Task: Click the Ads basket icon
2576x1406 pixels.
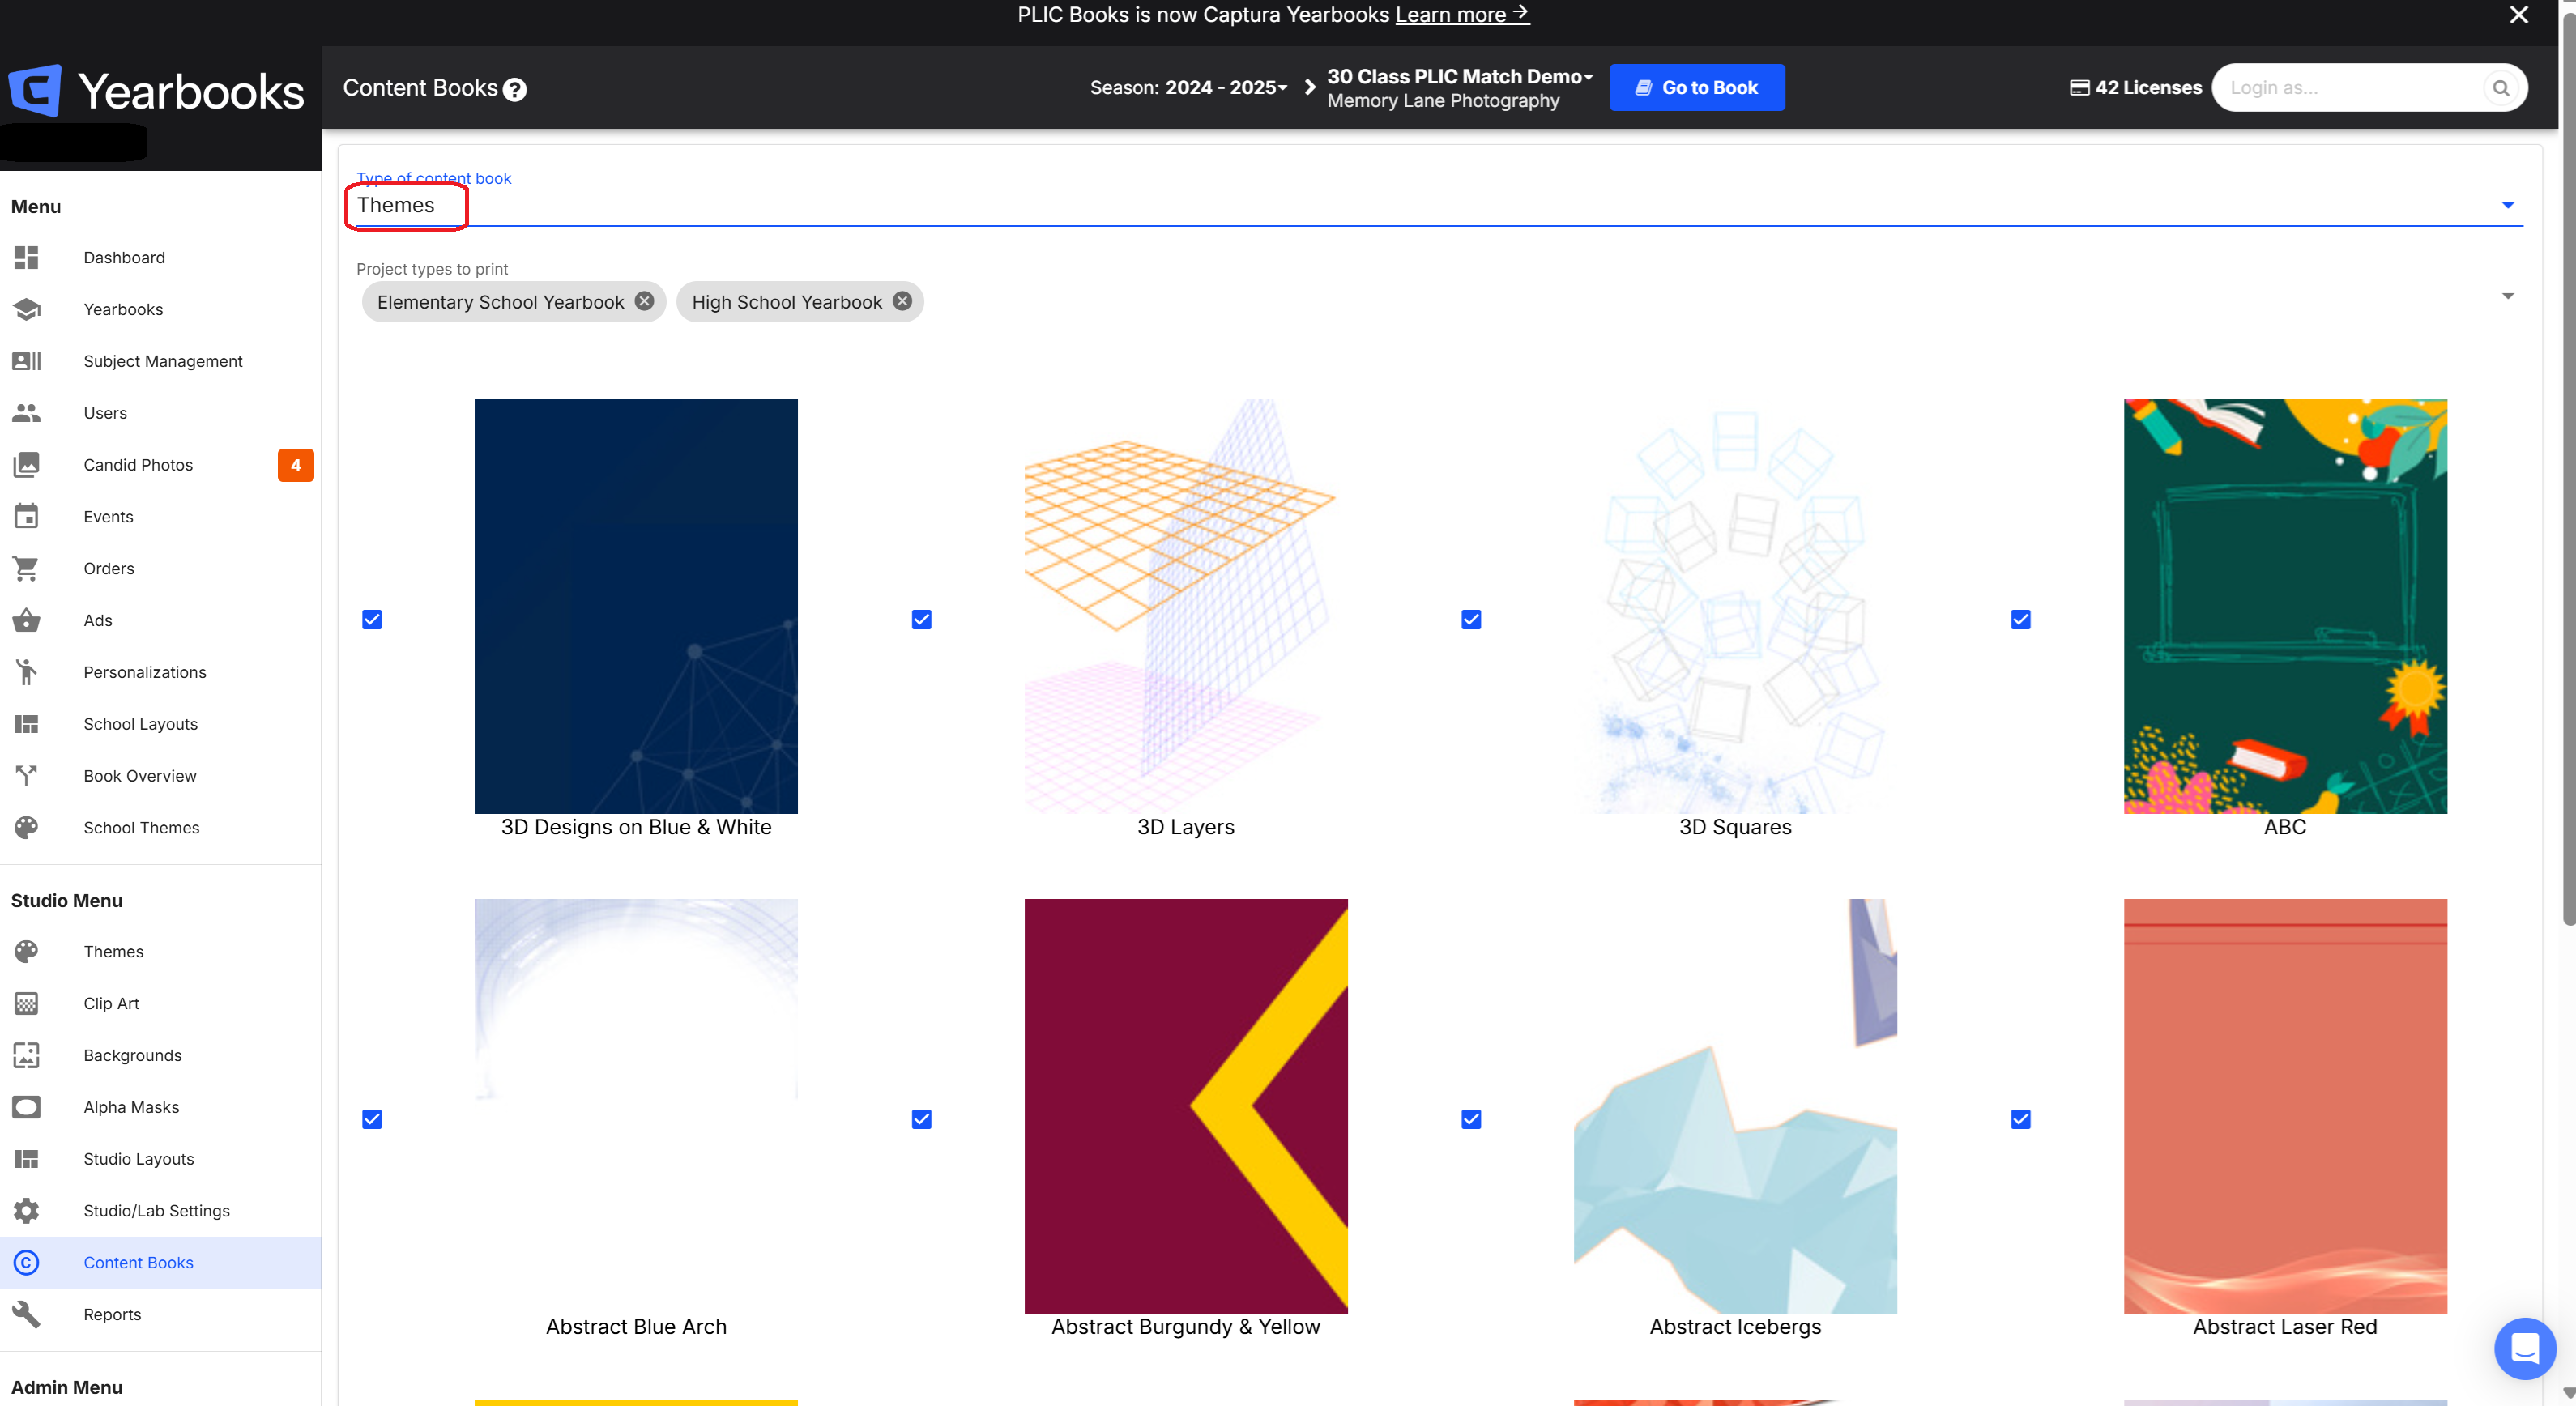Action: pyautogui.click(x=27, y=620)
